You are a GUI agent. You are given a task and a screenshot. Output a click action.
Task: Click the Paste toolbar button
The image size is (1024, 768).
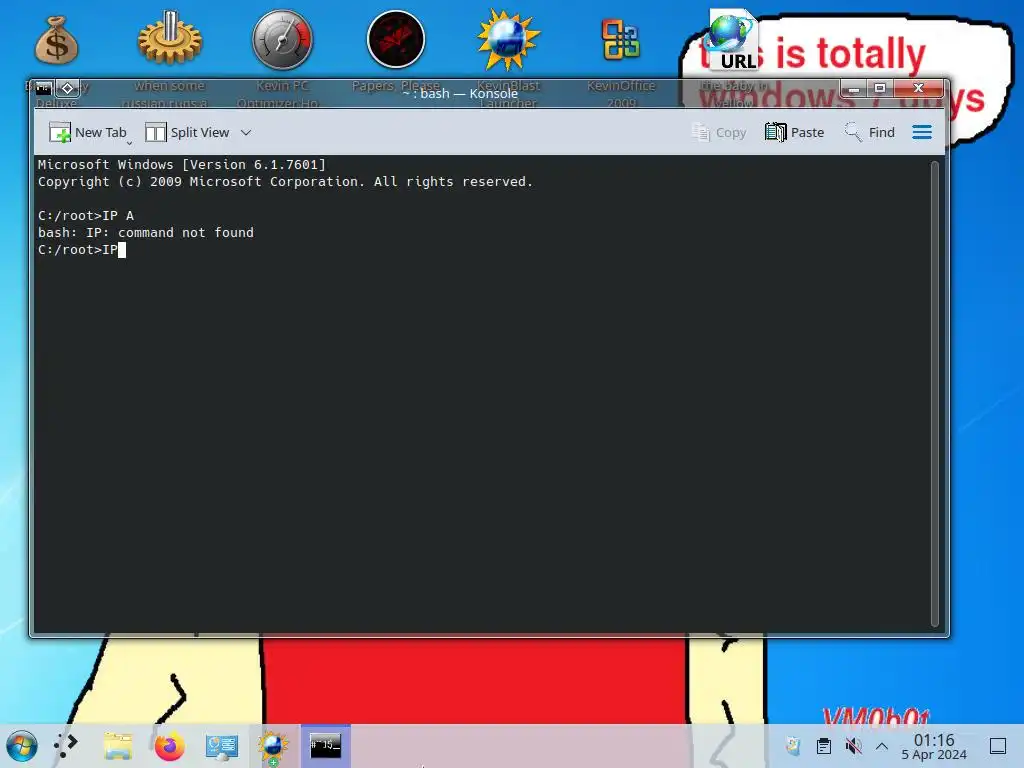pyautogui.click(x=794, y=133)
